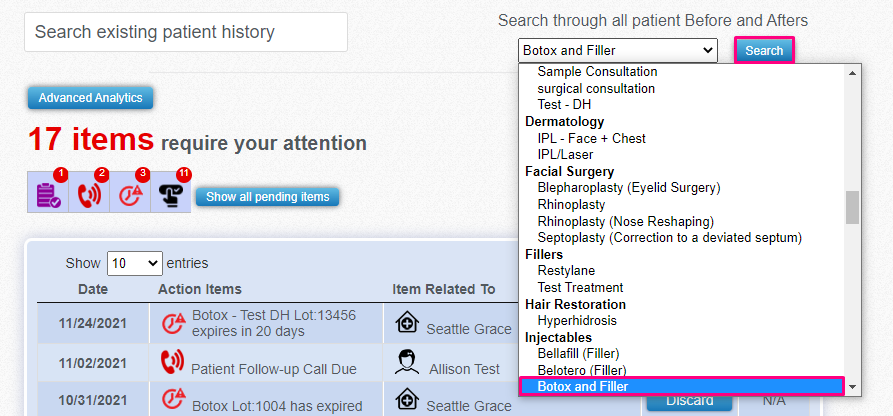Open the black hand-with-checkmark pending icon
Screen dimensions: 893x416
(171, 191)
